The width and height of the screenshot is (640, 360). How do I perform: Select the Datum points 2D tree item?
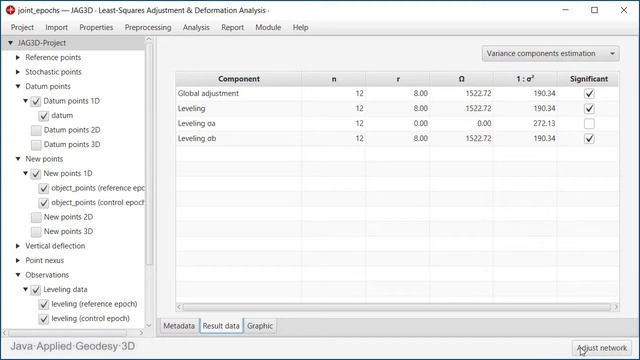point(72,130)
